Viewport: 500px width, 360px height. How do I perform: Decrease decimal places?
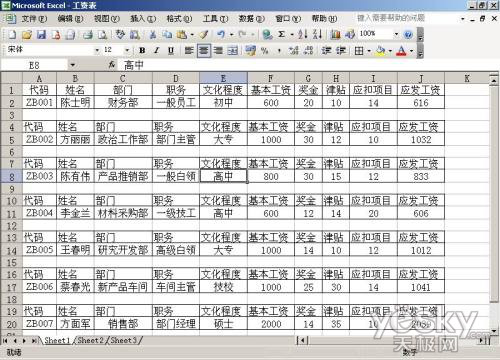point(309,51)
